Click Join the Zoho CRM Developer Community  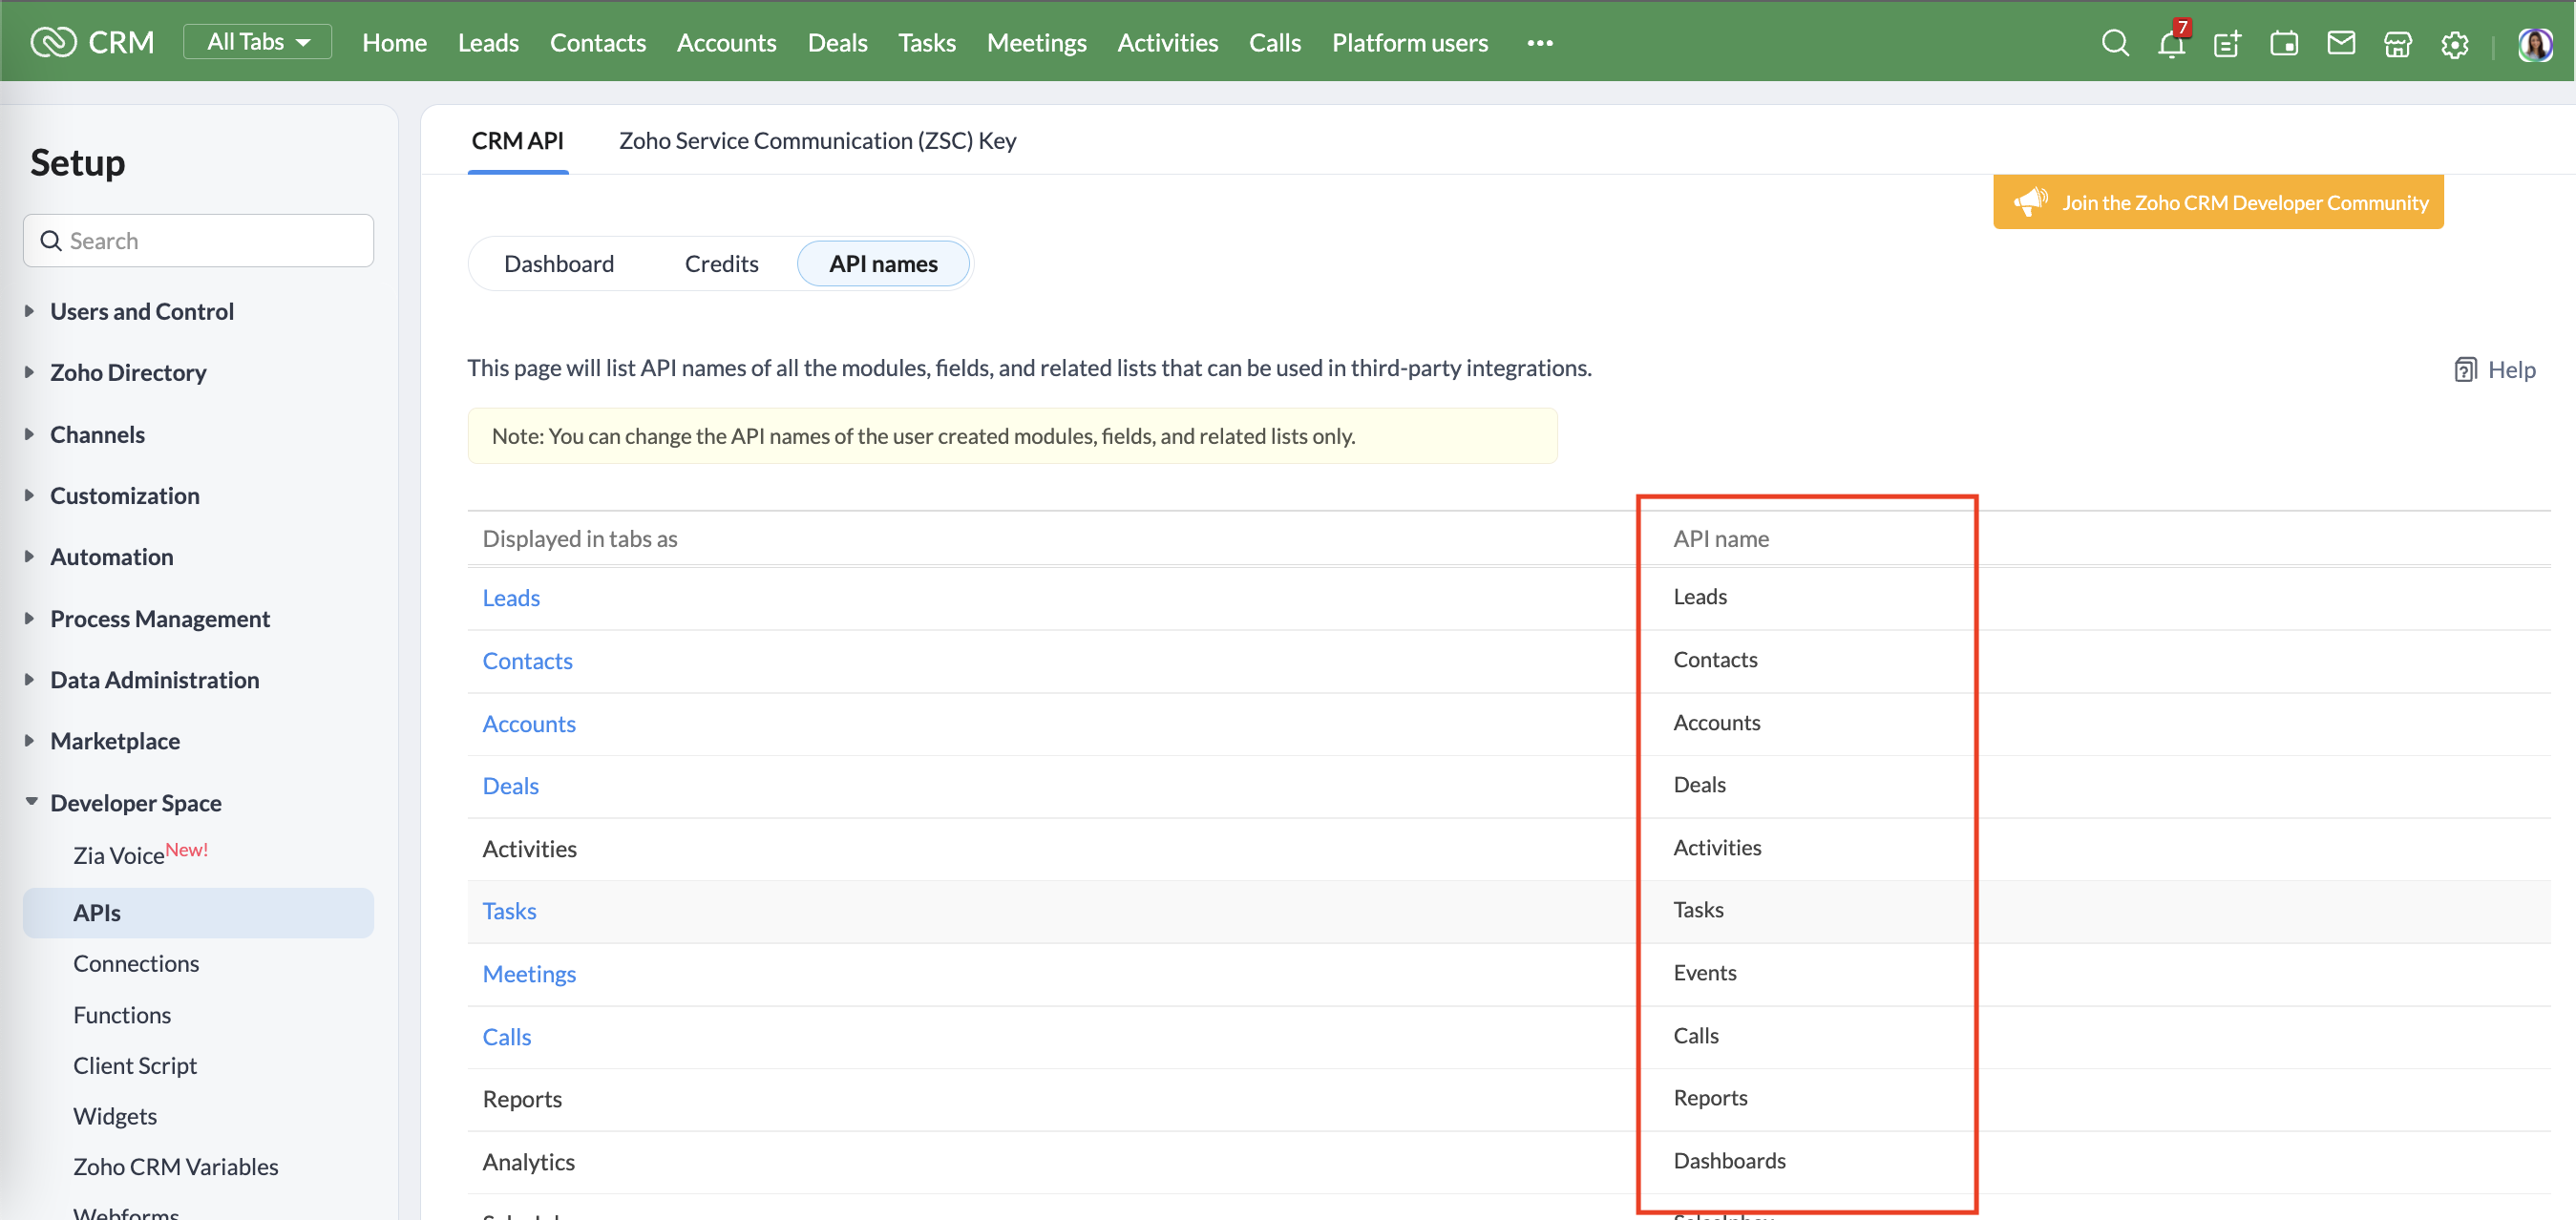[x=2218, y=202]
